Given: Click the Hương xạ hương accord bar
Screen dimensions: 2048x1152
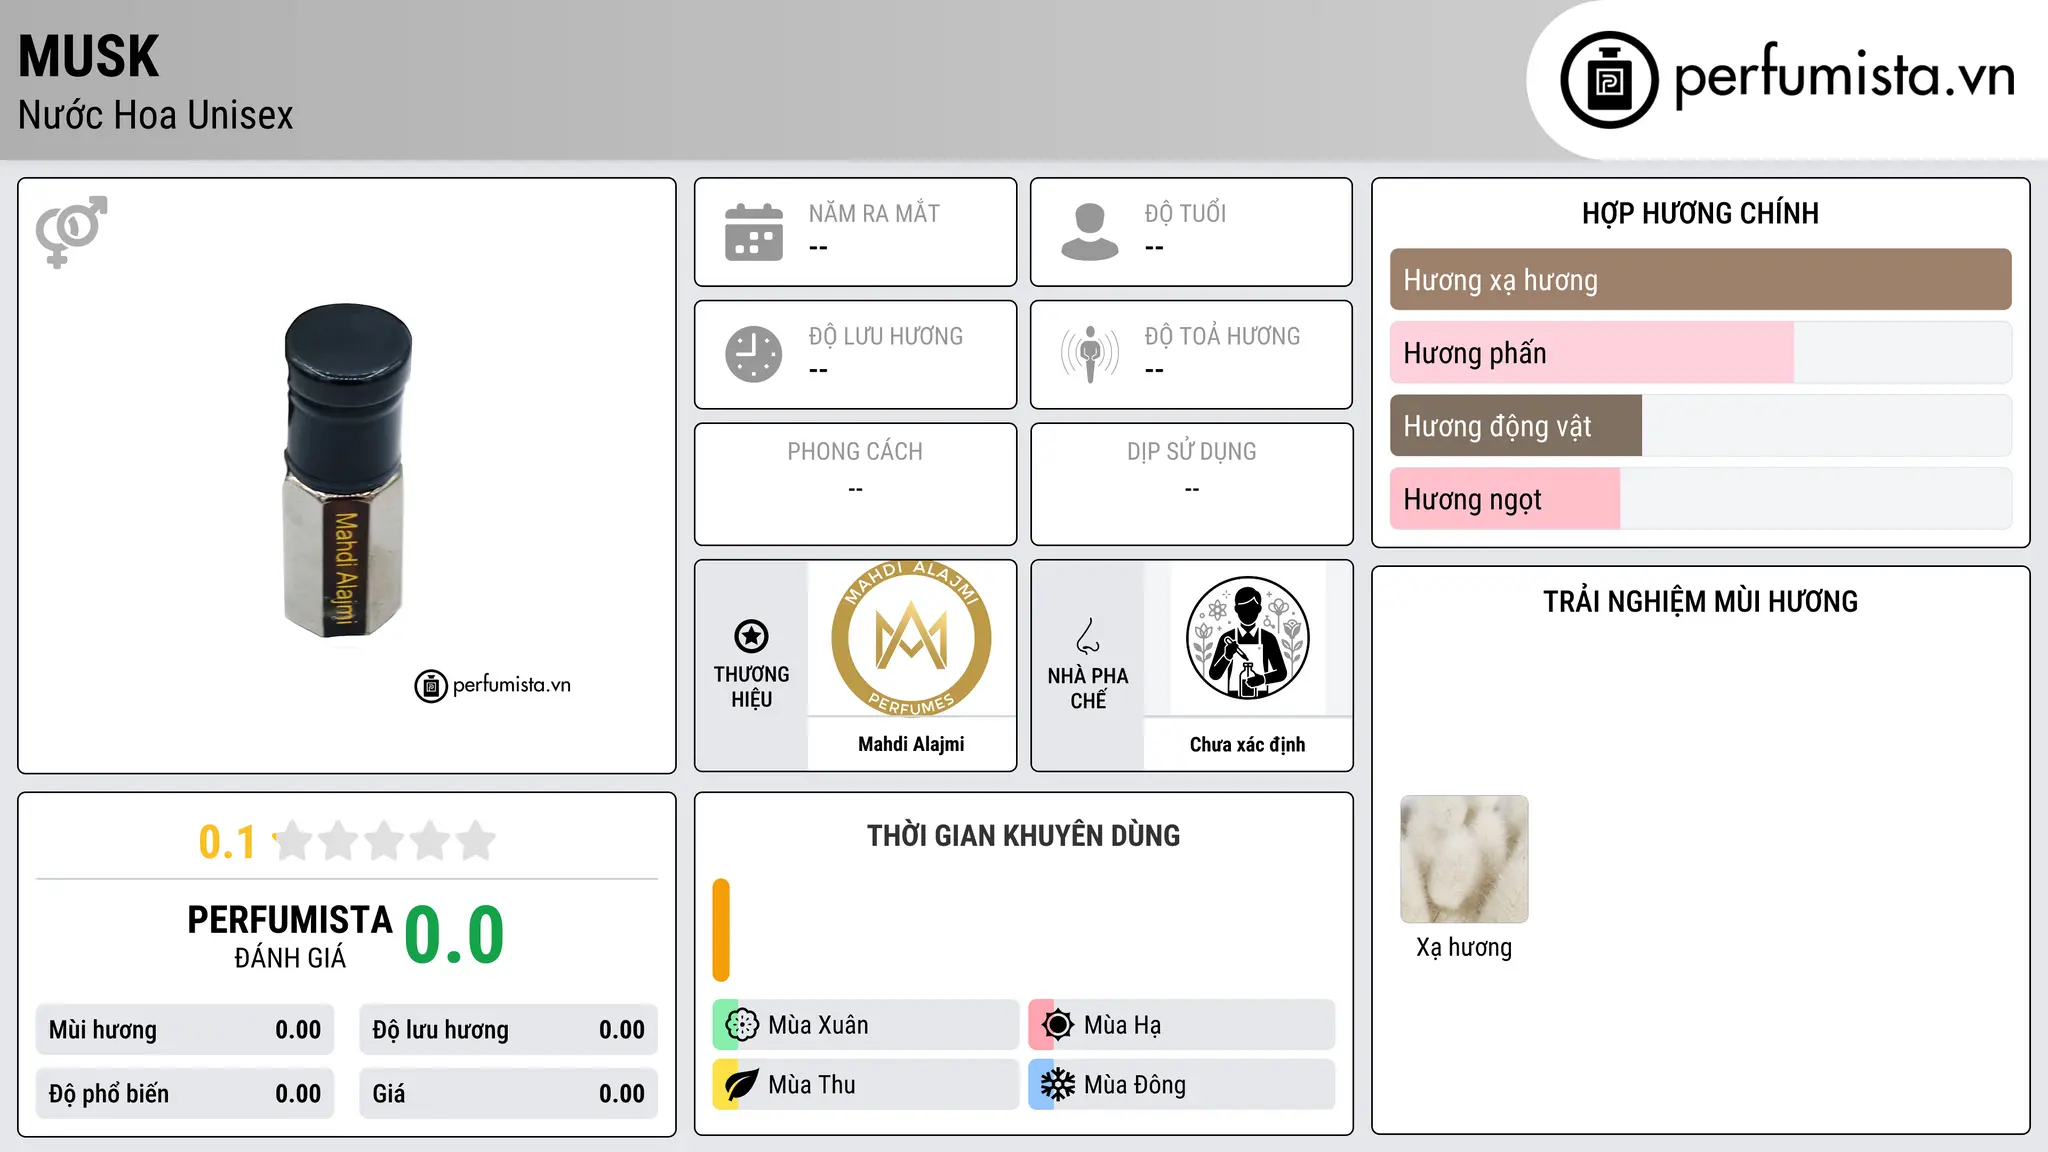Looking at the screenshot, I should (x=1700, y=280).
